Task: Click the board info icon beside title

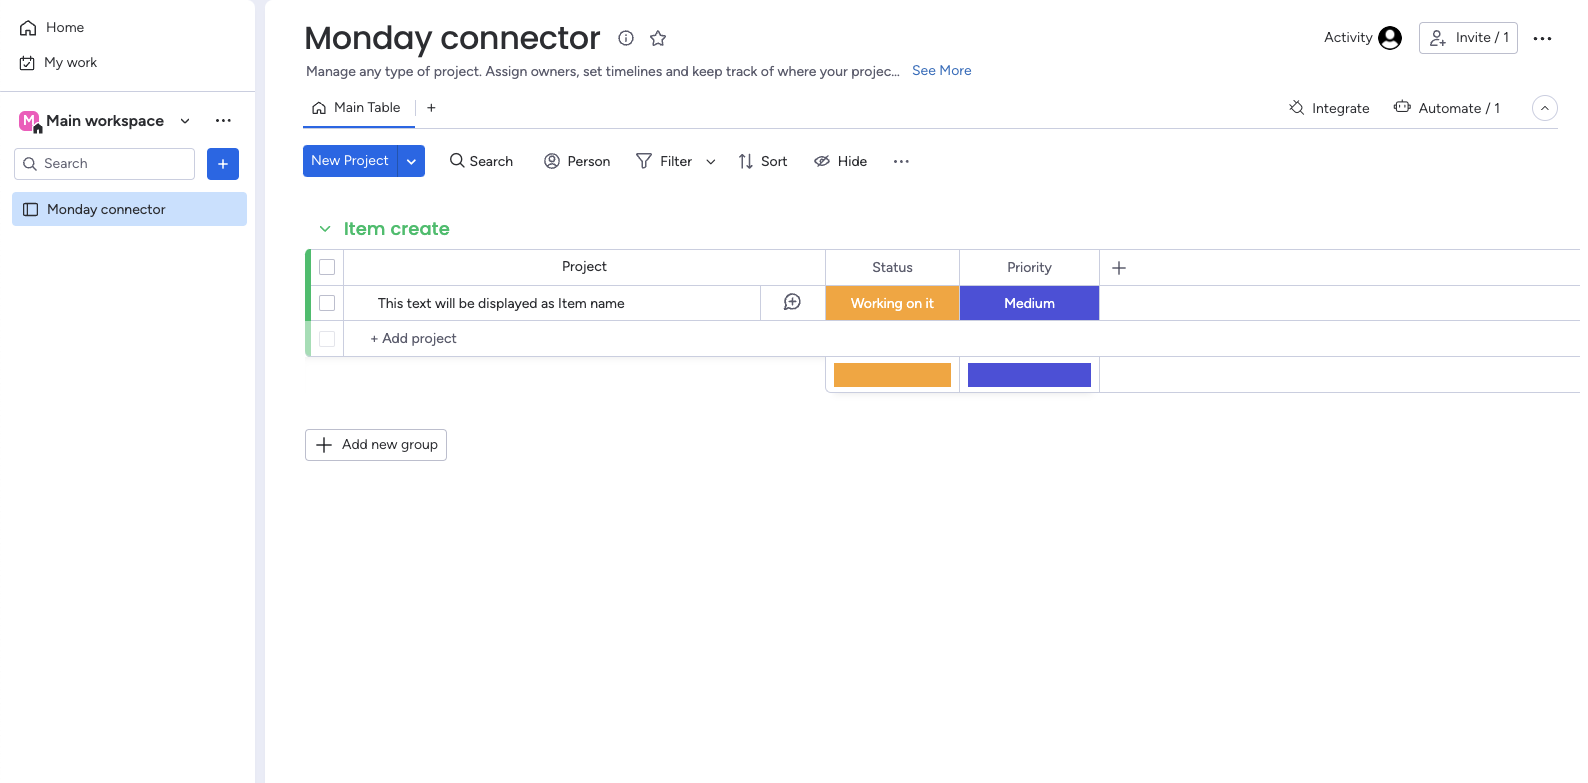Action: tap(626, 38)
